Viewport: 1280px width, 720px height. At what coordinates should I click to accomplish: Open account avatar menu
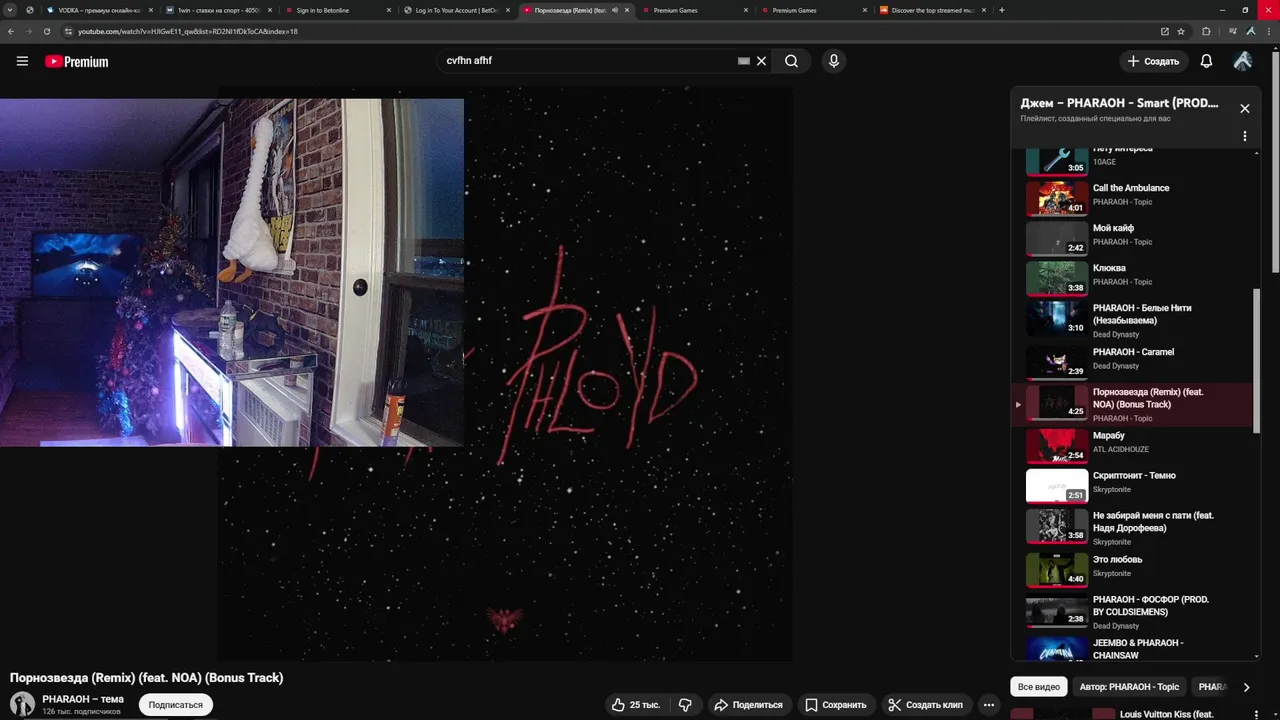click(1243, 61)
